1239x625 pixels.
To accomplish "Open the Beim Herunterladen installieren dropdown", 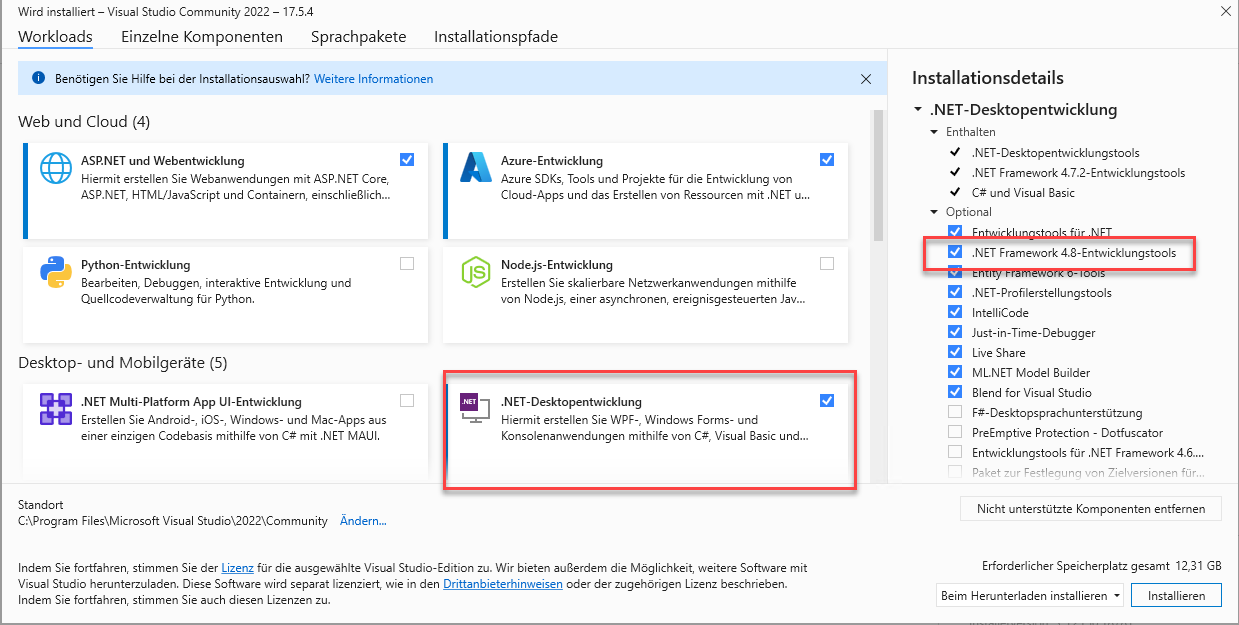I will pos(1030,595).
